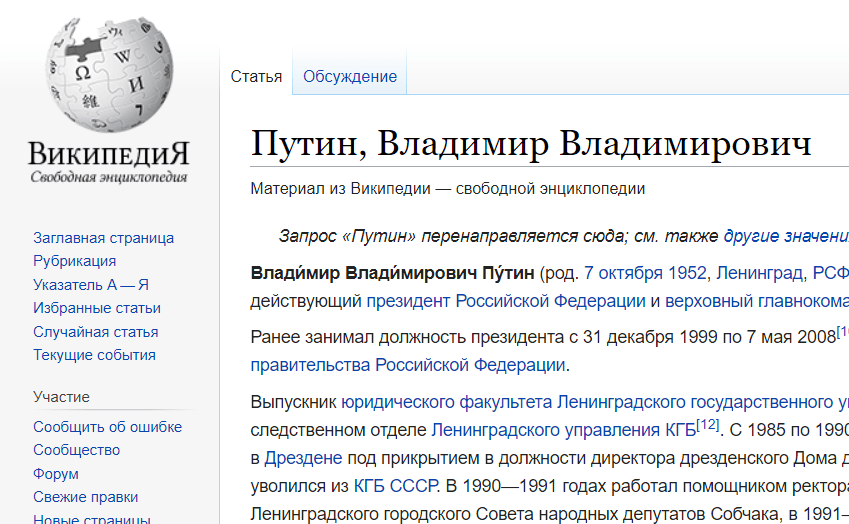Click footnote reference [12]
This screenshot has height=524, width=849.
coord(708,425)
